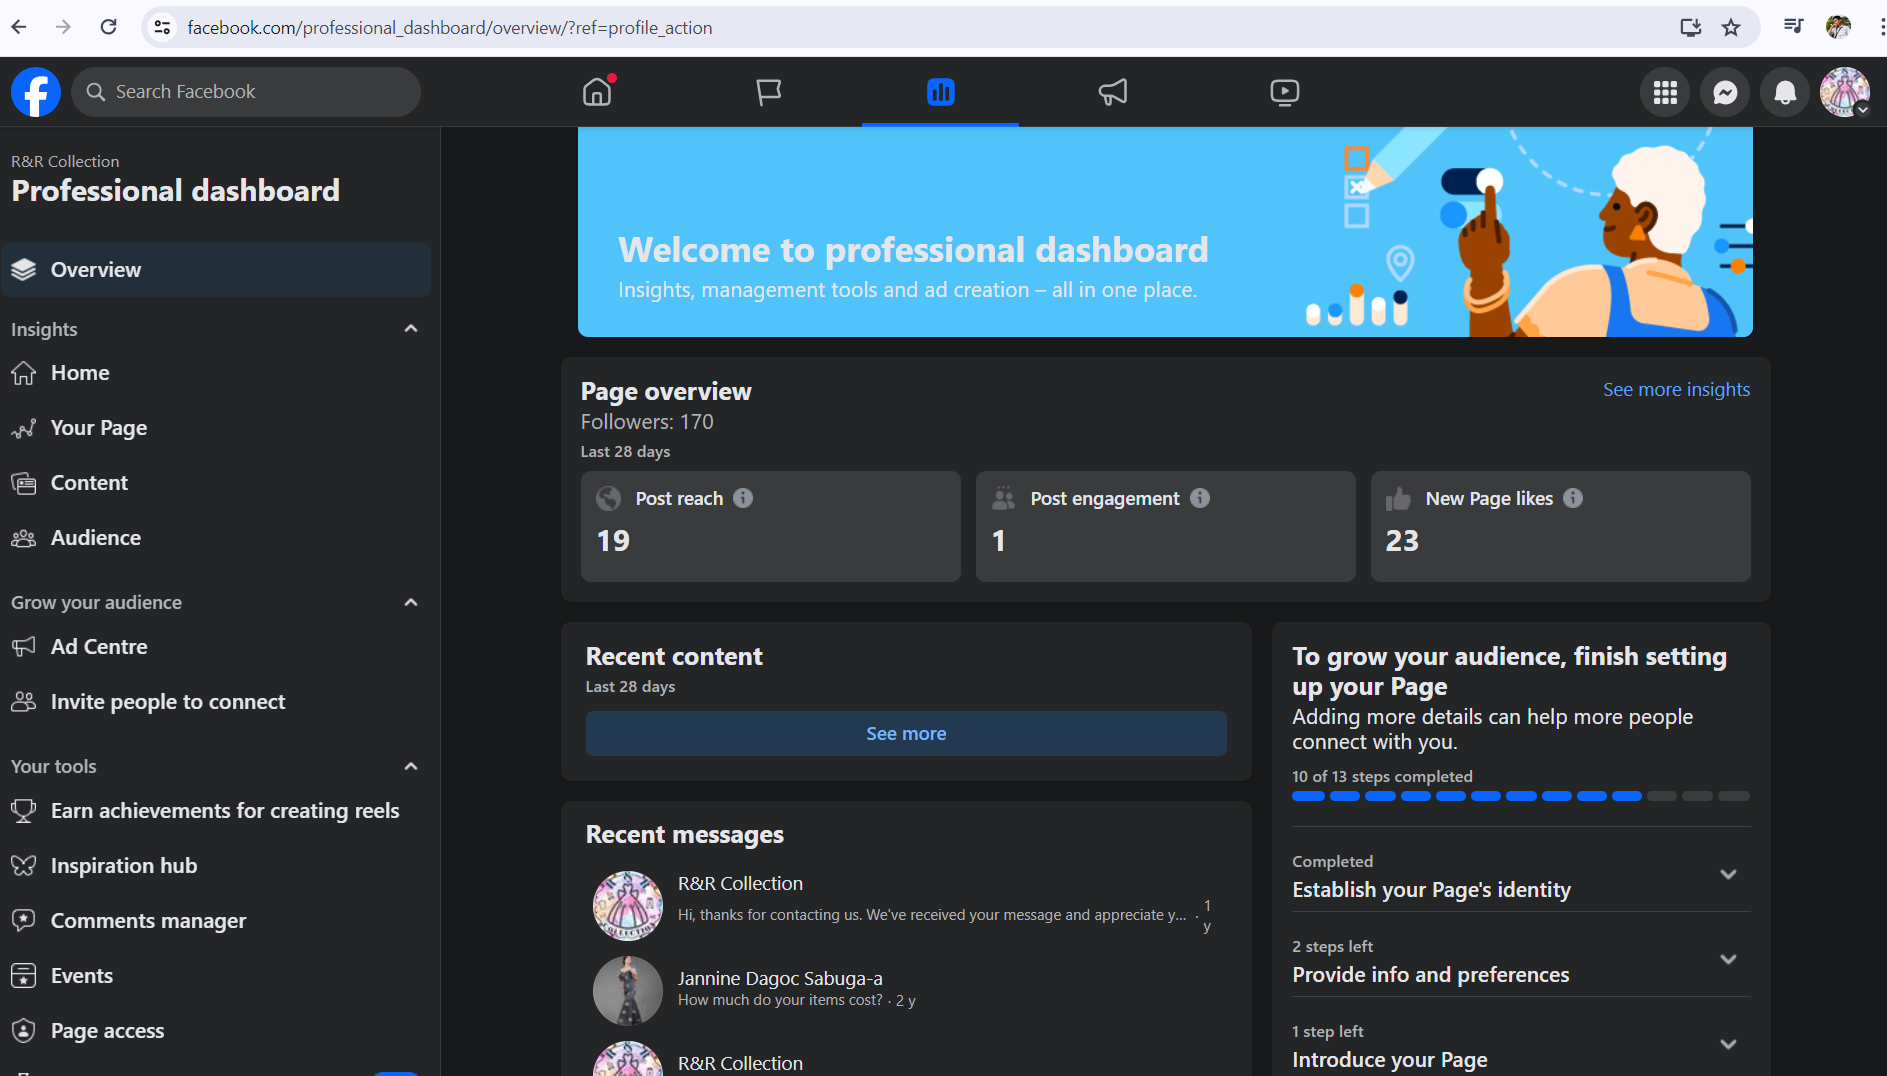The width and height of the screenshot is (1887, 1076).
Task: Open the Pages flag icon in top navigation
Action: [x=768, y=92]
